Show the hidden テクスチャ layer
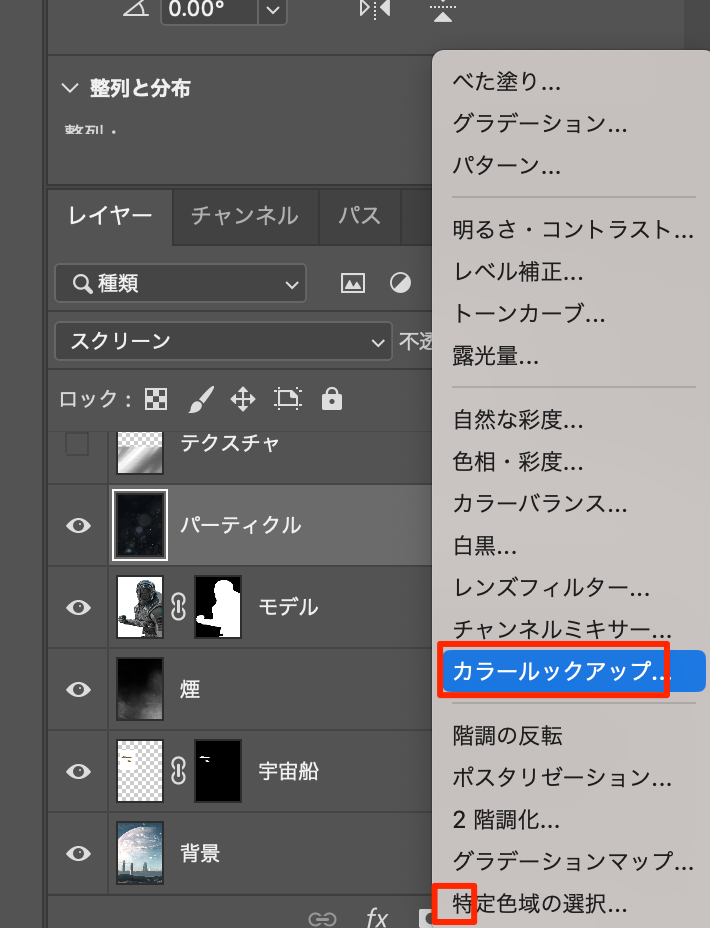Screen dimensions: 710x928 pos(77,444)
